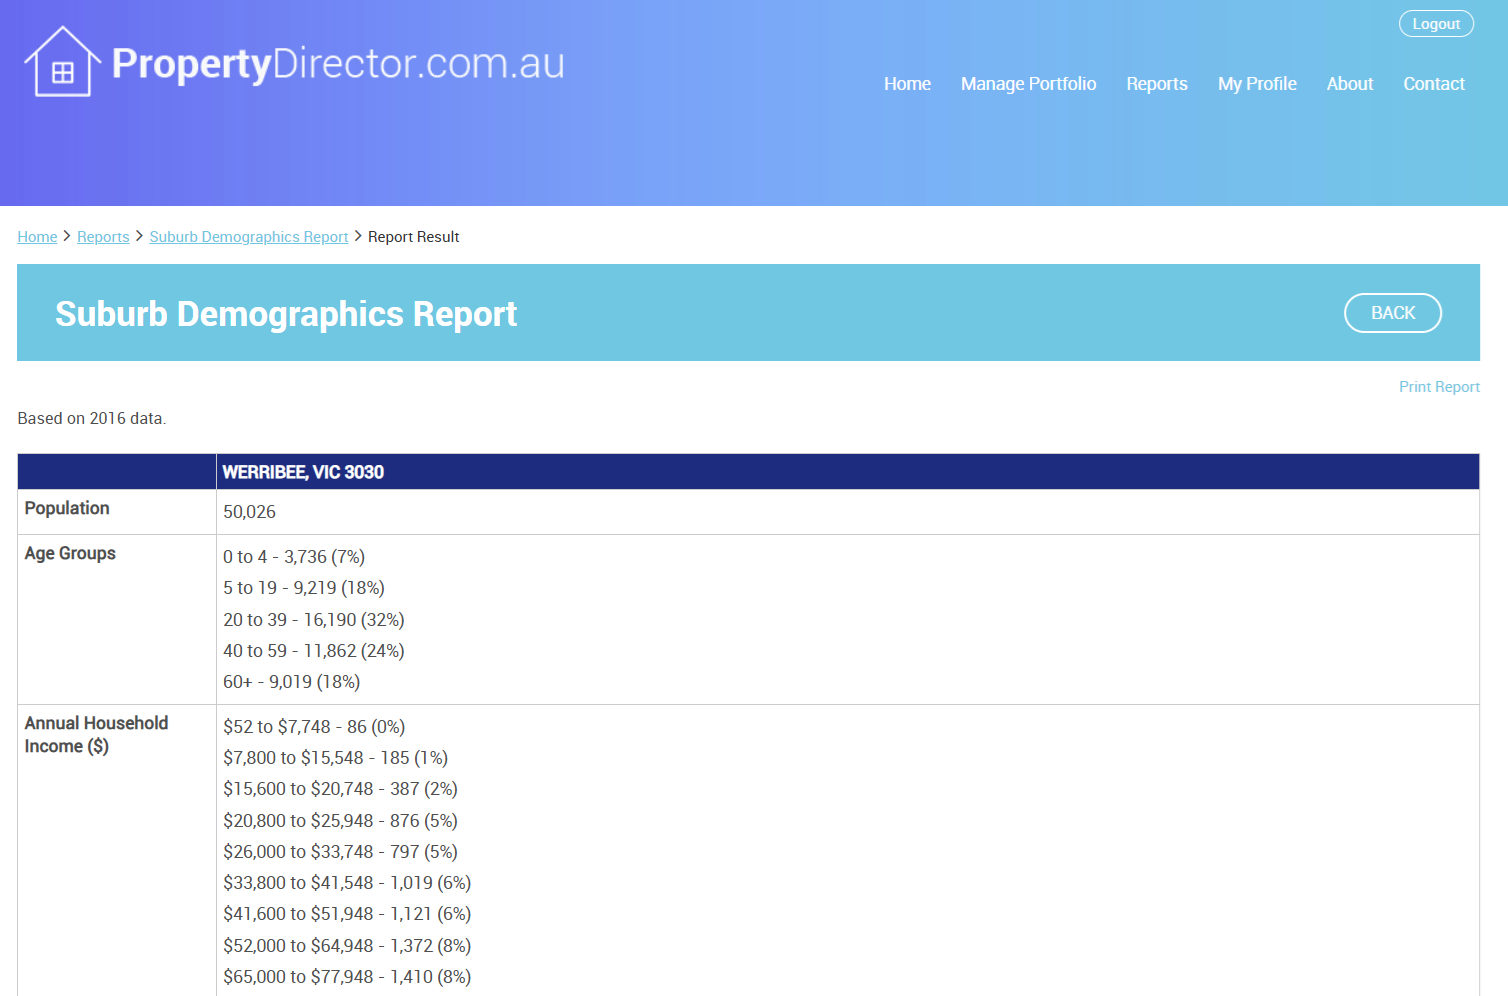Viewport: 1508px width, 996px height.
Task: Go to Reports in the top navigation
Action: [1156, 84]
